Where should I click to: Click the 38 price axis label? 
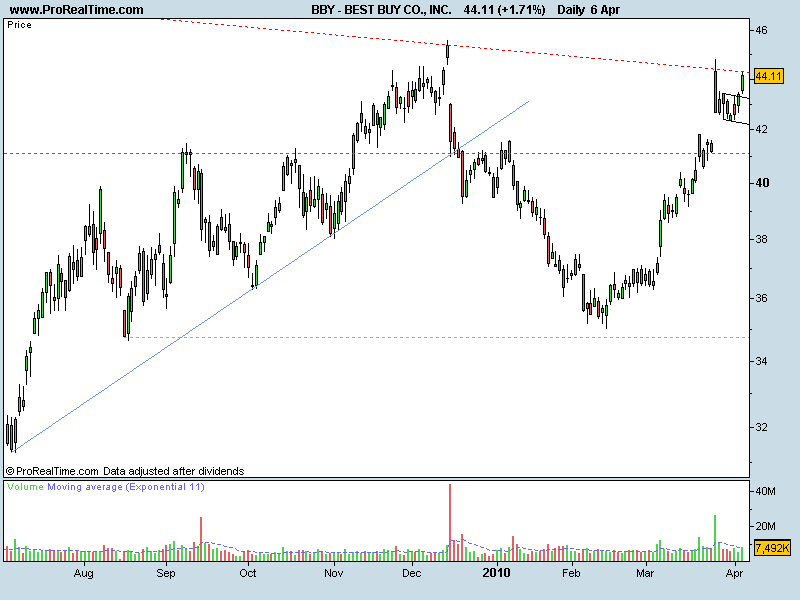(761, 239)
